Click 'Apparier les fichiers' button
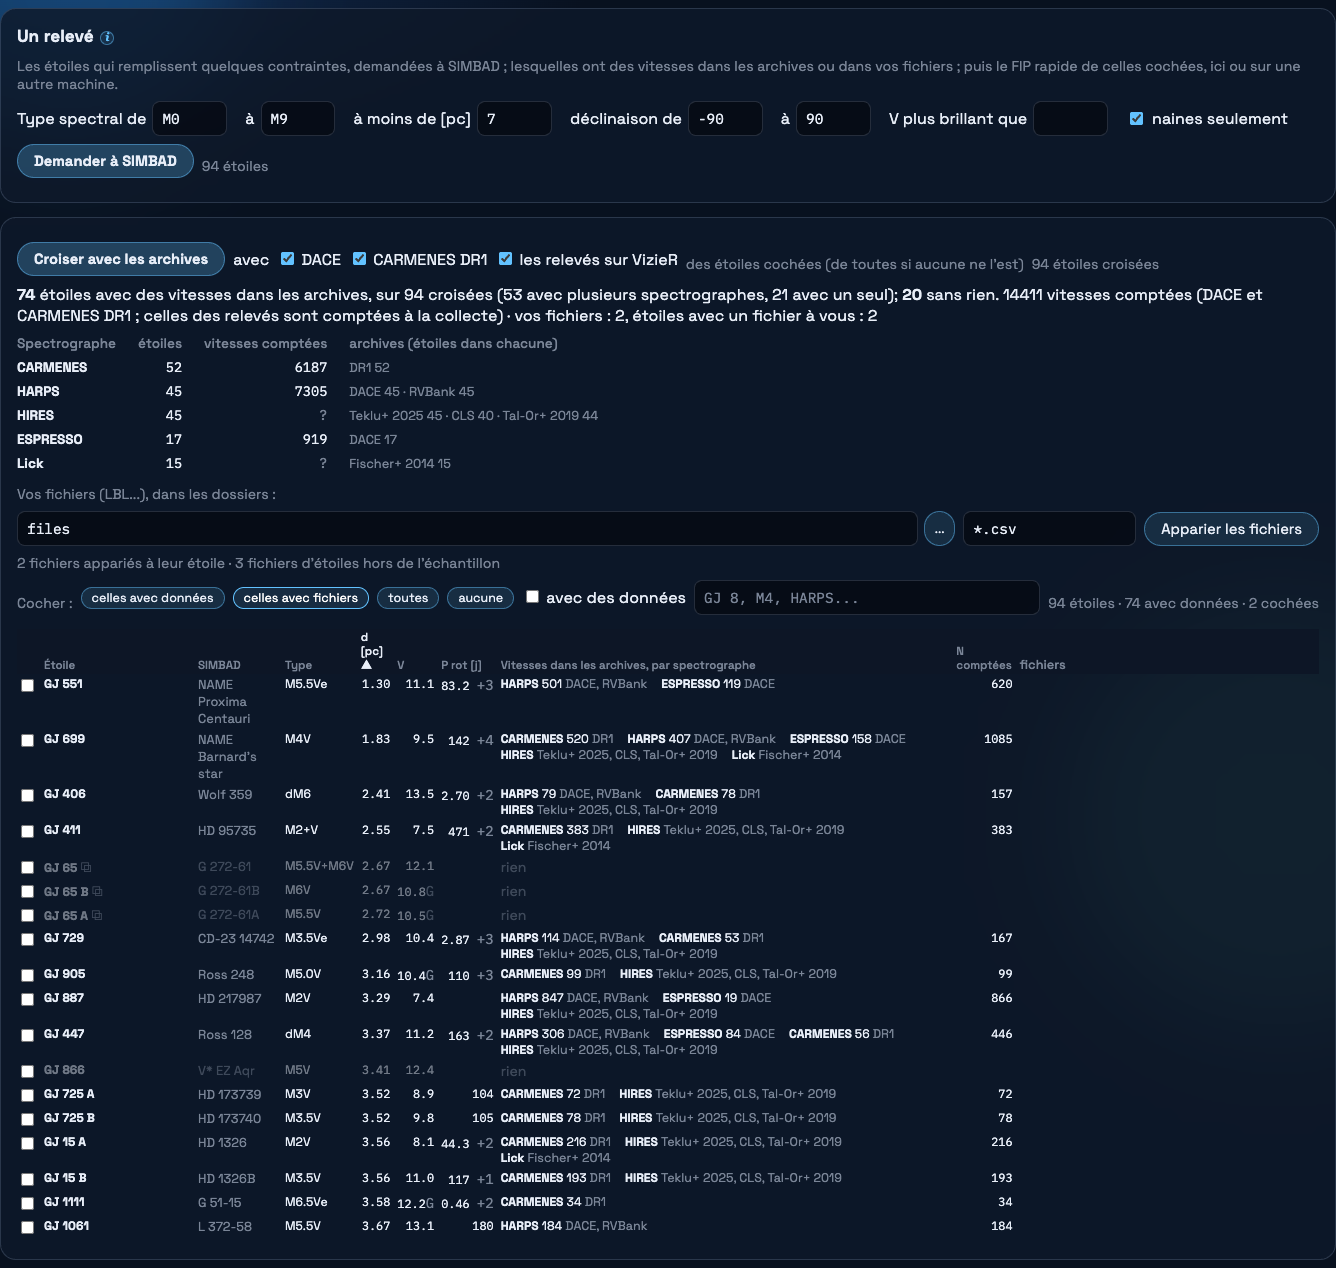The width and height of the screenshot is (1336, 1268). click(1231, 529)
